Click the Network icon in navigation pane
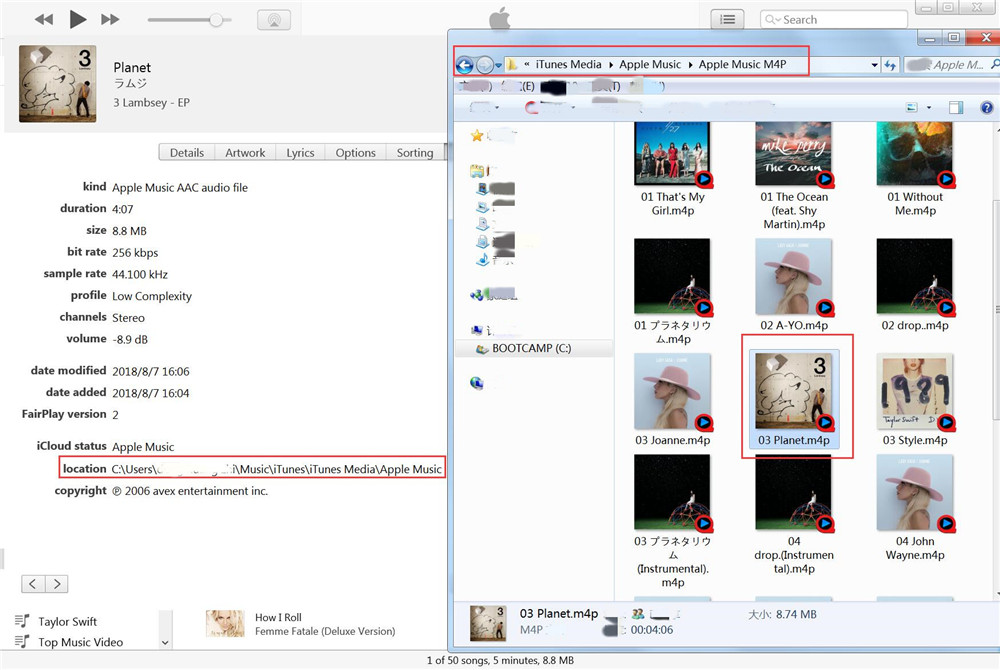Viewport: 1000px width, 670px height. tap(476, 383)
